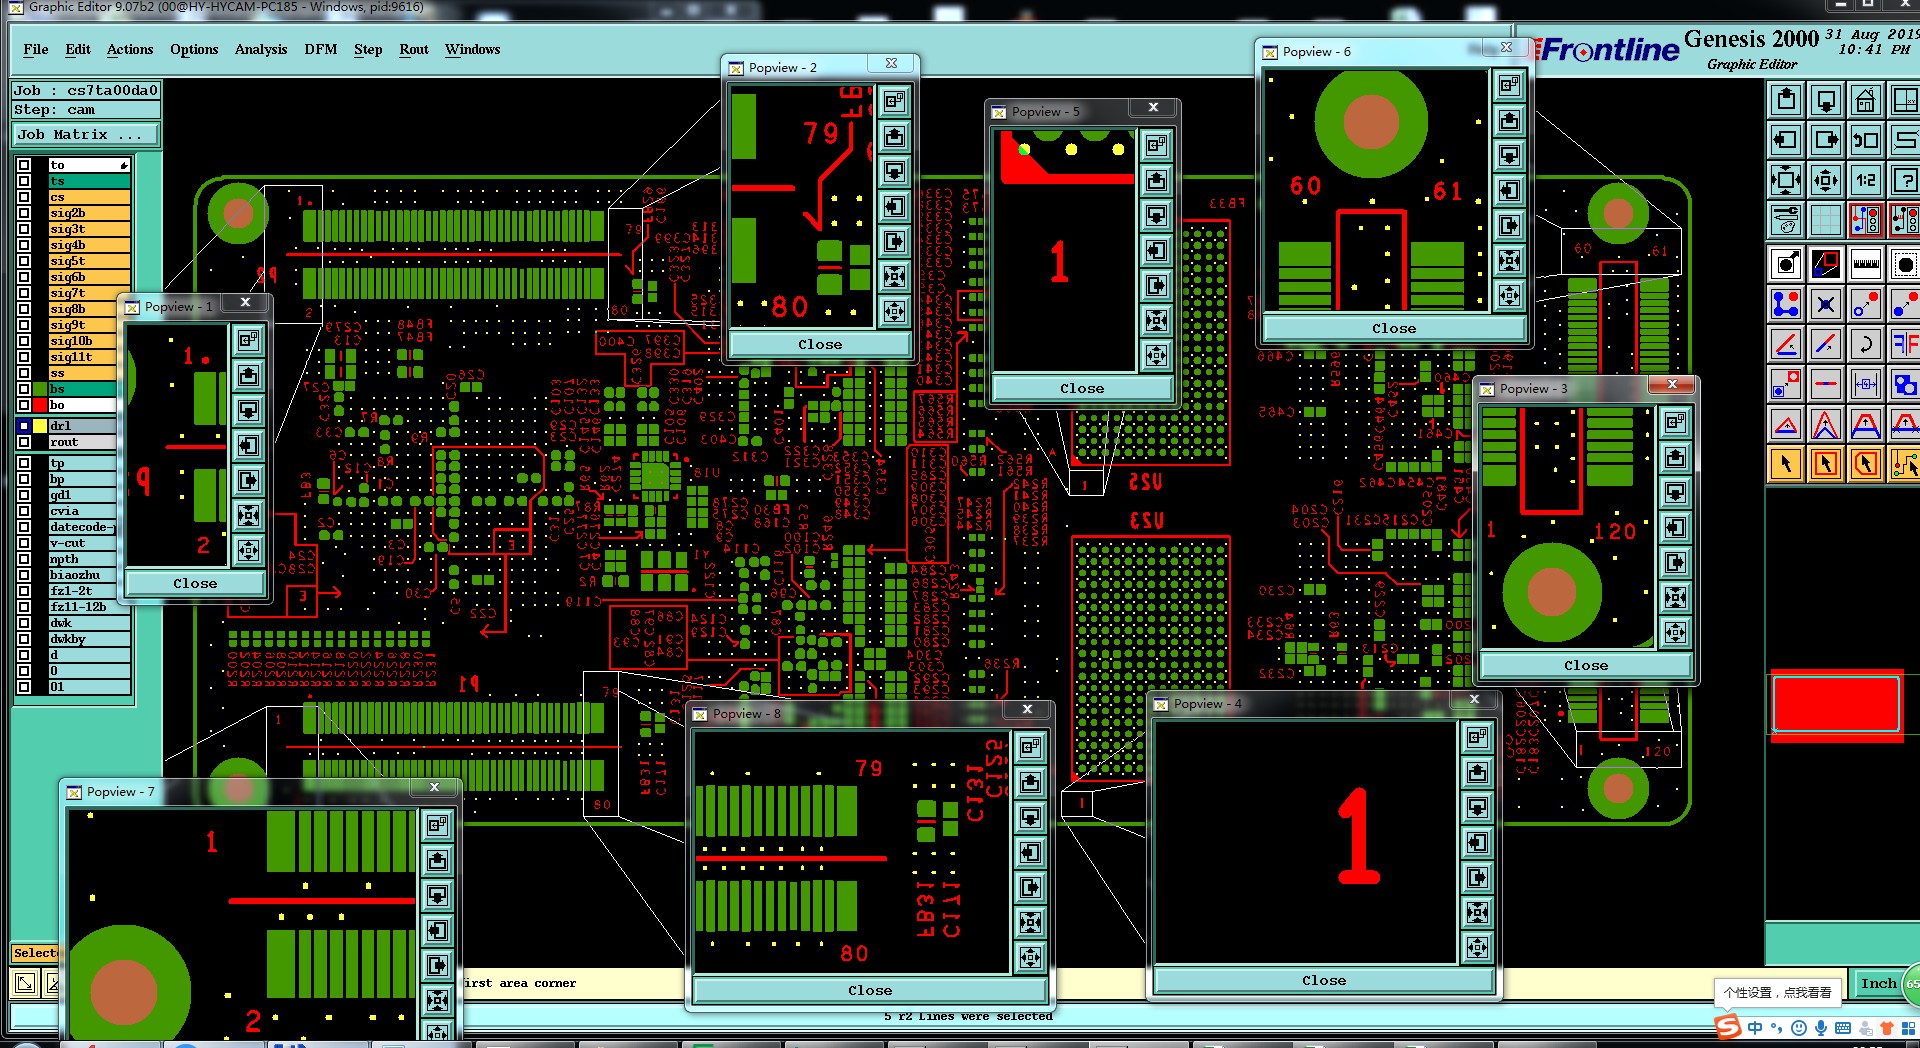The height and width of the screenshot is (1048, 1920).
Task: Click the pan up icon in Popview - 6
Action: pos(1509,121)
